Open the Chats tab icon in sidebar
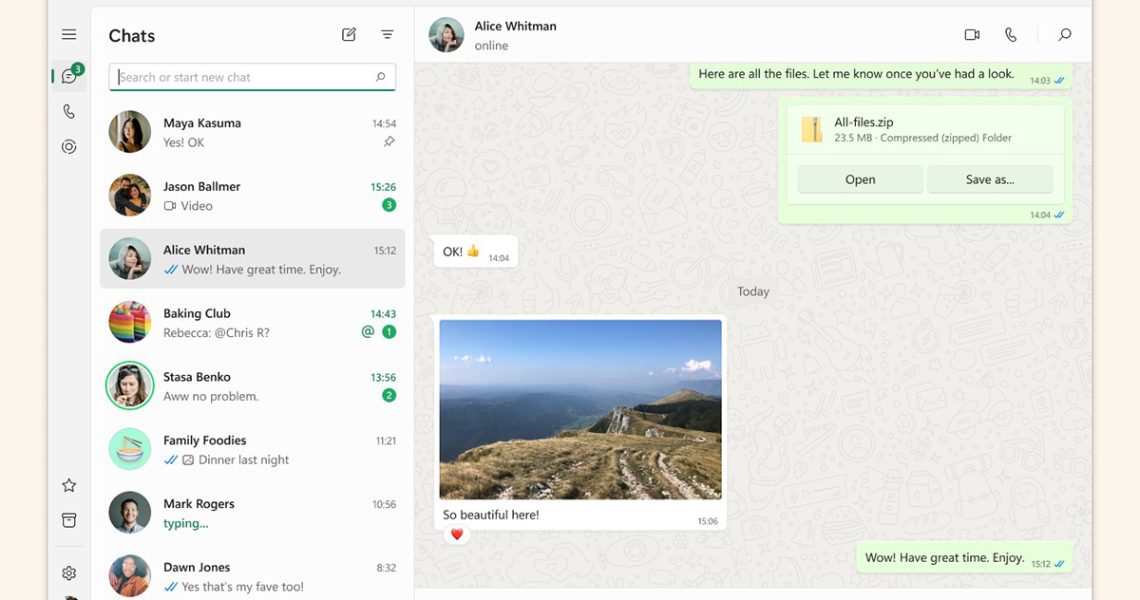 coord(69,76)
